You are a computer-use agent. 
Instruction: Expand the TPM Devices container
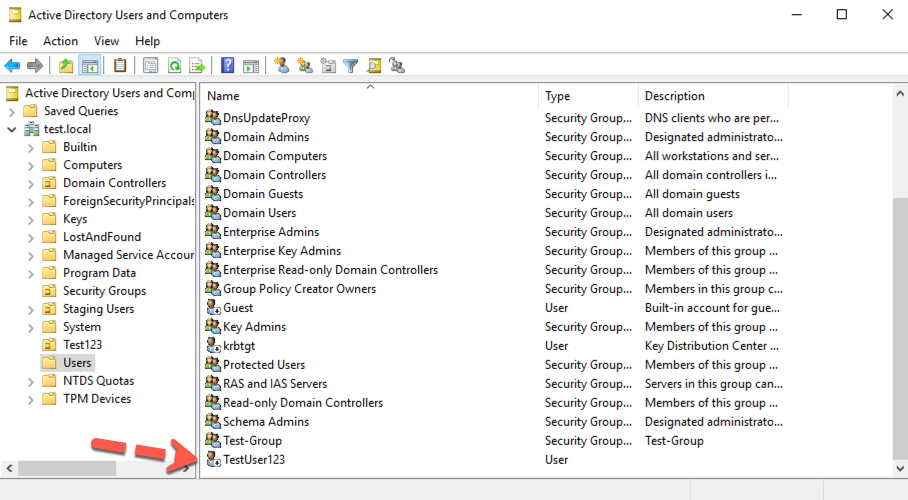[31, 399]
